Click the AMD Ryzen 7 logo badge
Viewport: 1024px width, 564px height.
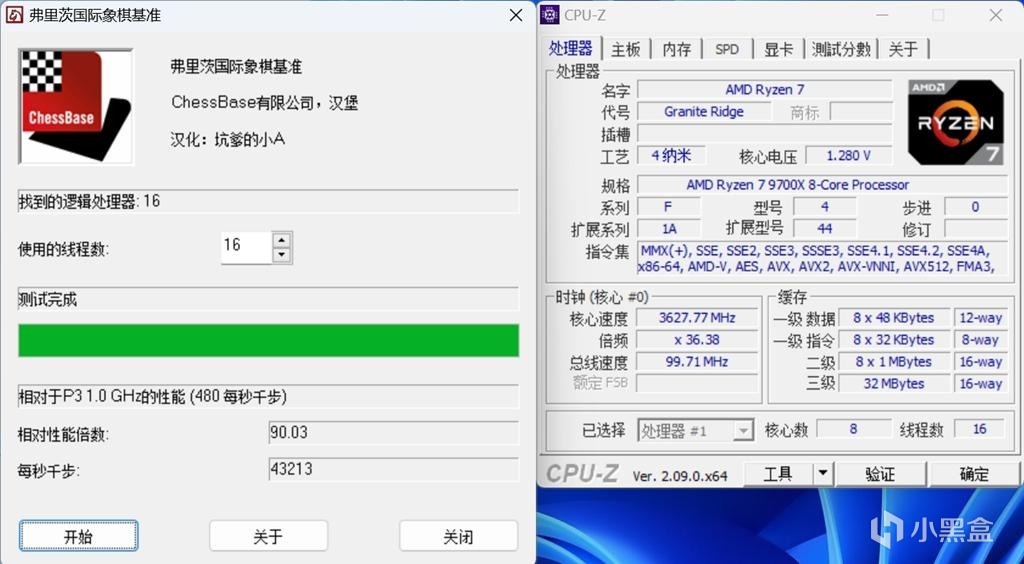click(955, 122)
